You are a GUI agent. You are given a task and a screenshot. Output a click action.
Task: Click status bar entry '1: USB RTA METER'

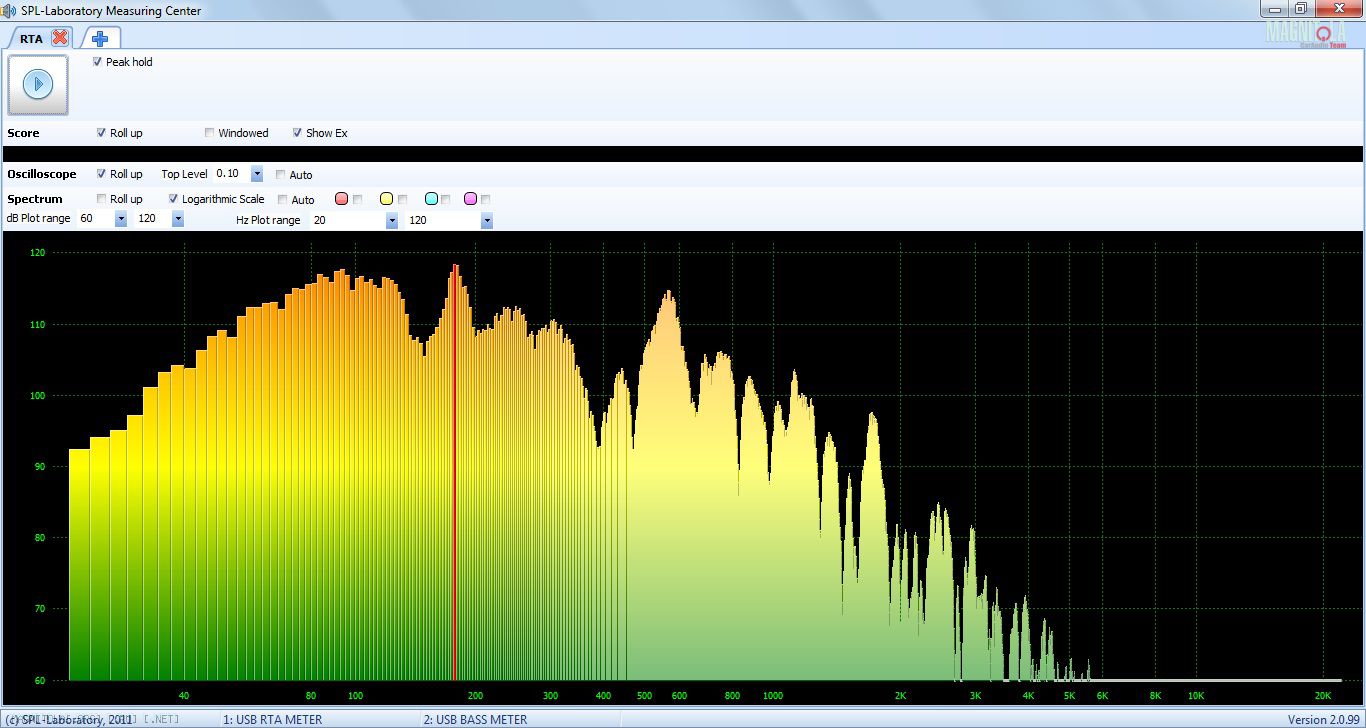273,719
